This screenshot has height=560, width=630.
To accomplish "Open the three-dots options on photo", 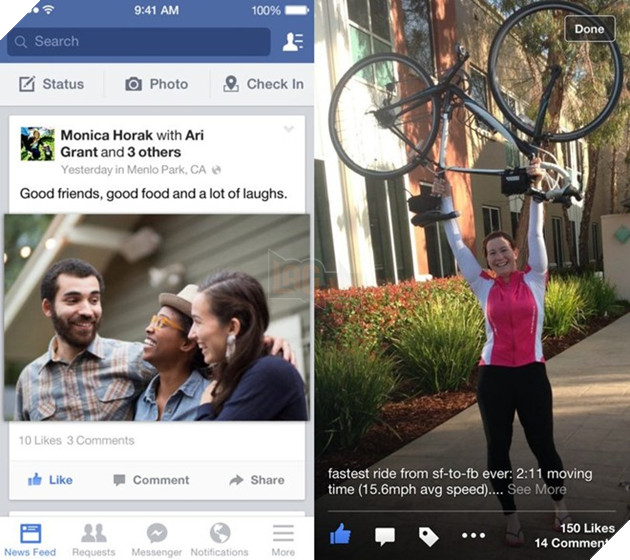I will tap(473, 535).
